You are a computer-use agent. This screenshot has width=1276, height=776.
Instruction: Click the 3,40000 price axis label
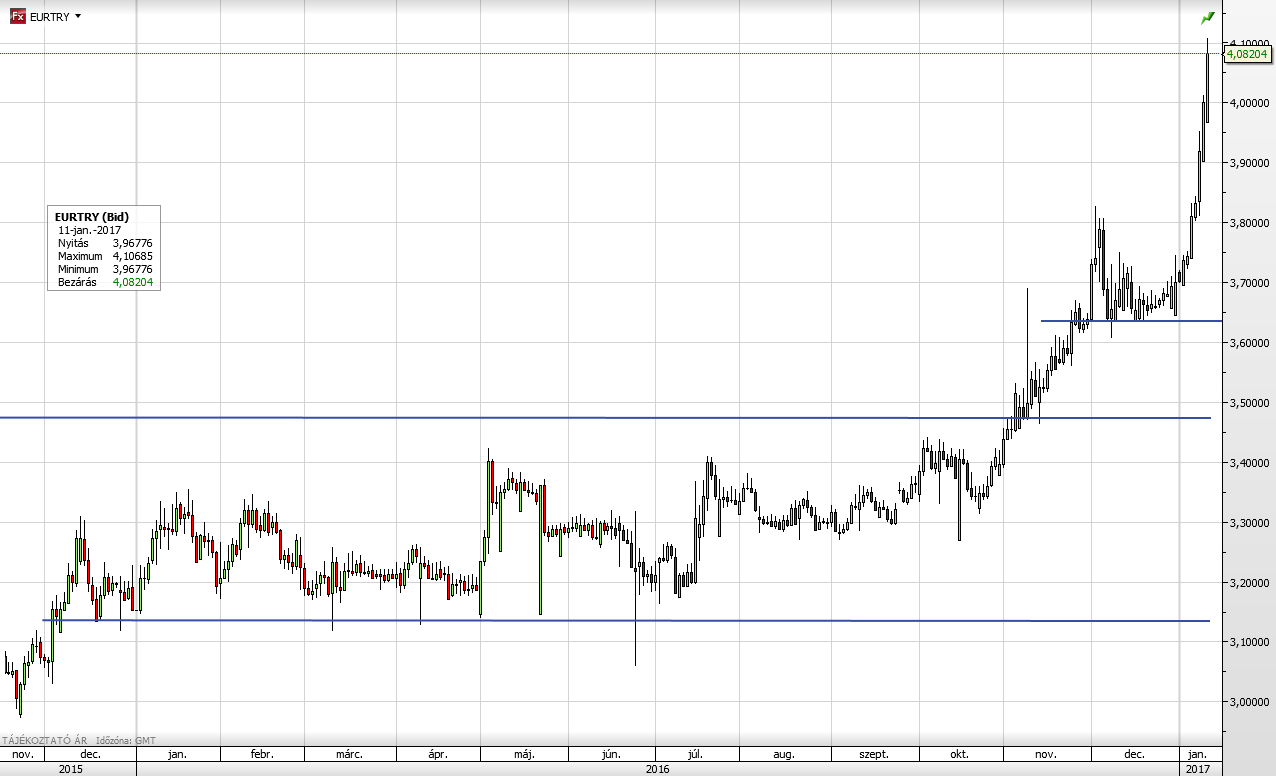pos(1248,462)
